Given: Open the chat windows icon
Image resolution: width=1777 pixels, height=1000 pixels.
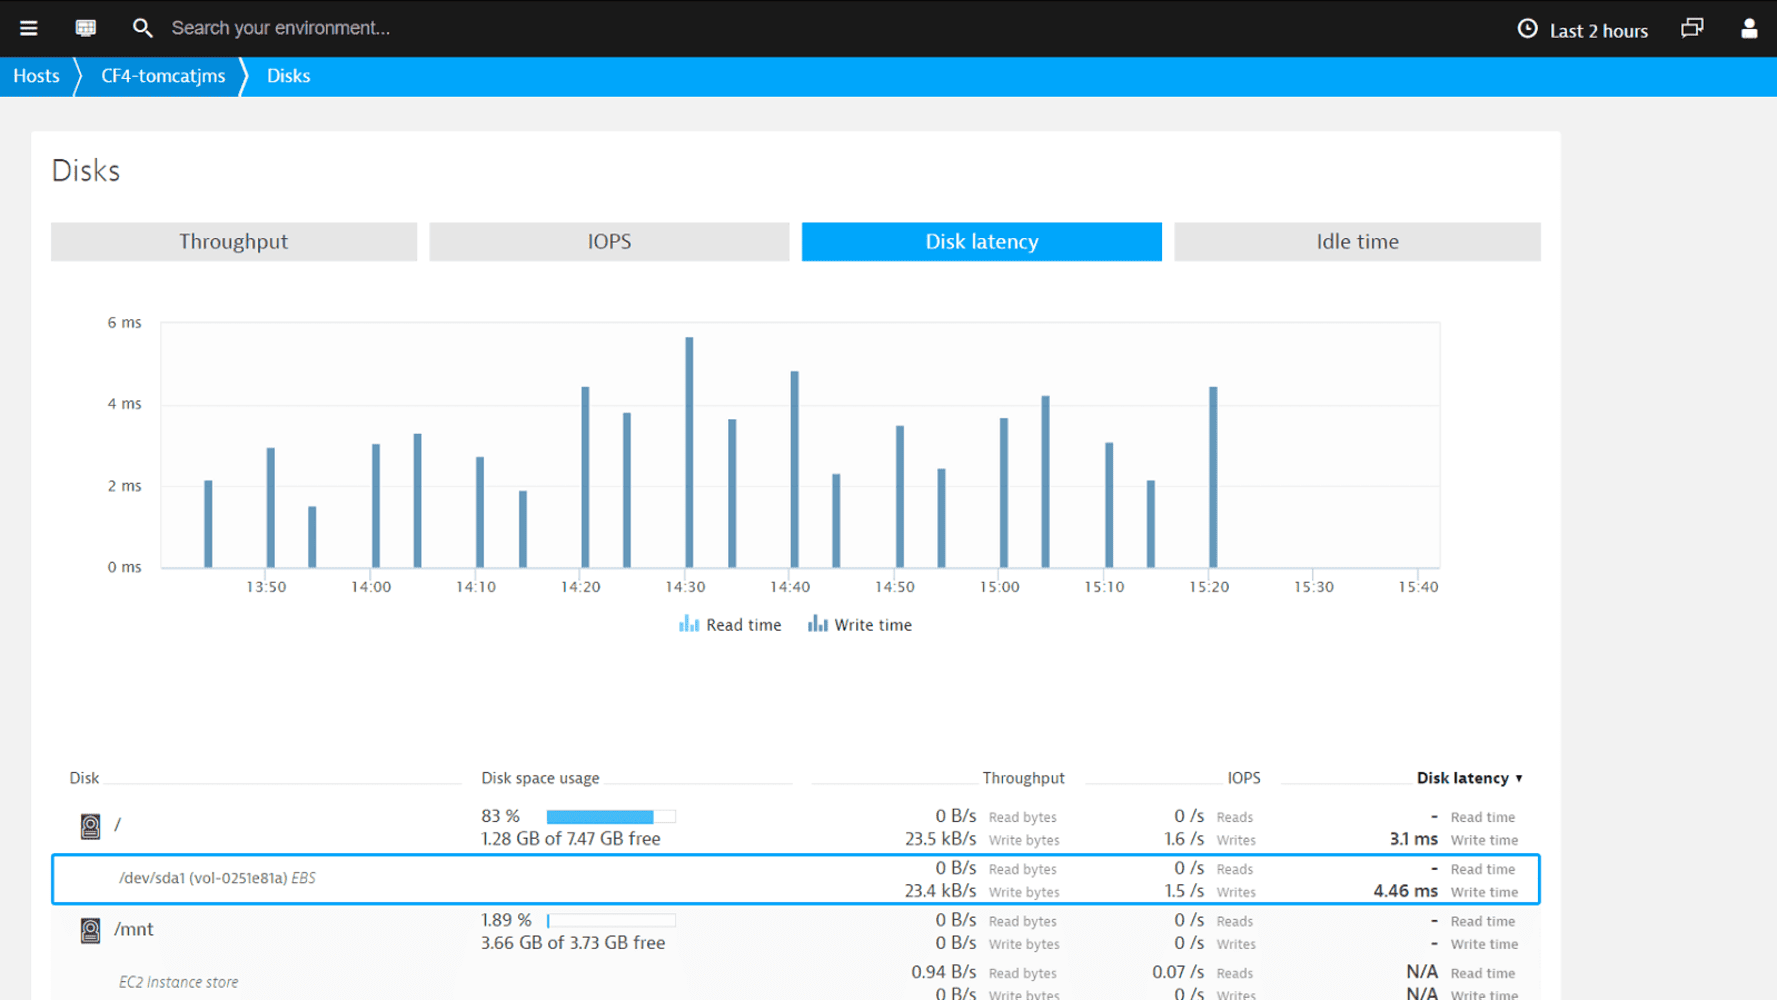Looking at the screenshot, I should [1692, 28].
